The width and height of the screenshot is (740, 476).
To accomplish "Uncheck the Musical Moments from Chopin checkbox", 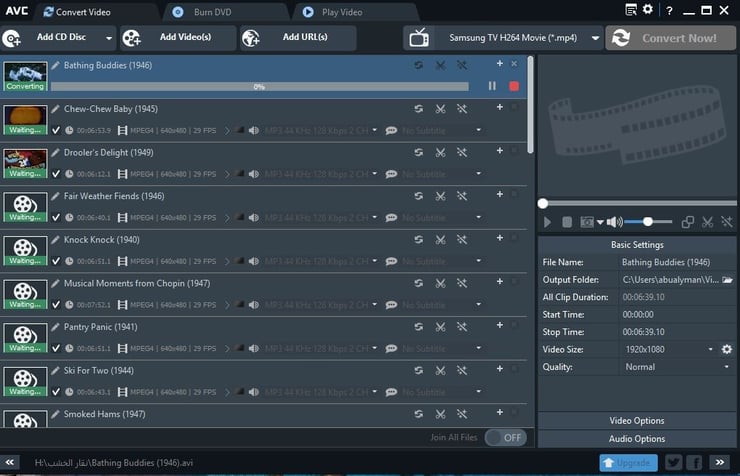I will click(x=56, y=305).
